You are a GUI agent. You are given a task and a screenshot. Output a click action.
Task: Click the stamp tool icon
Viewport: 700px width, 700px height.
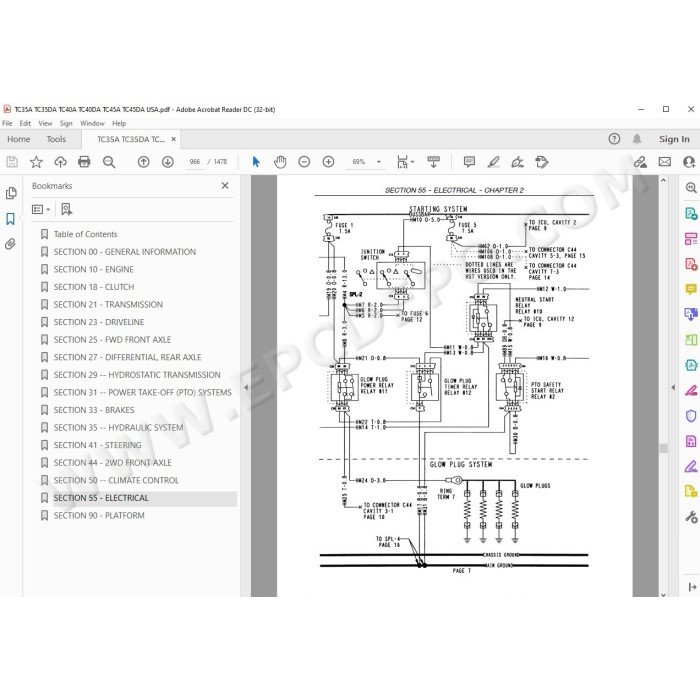coord(542,162)
